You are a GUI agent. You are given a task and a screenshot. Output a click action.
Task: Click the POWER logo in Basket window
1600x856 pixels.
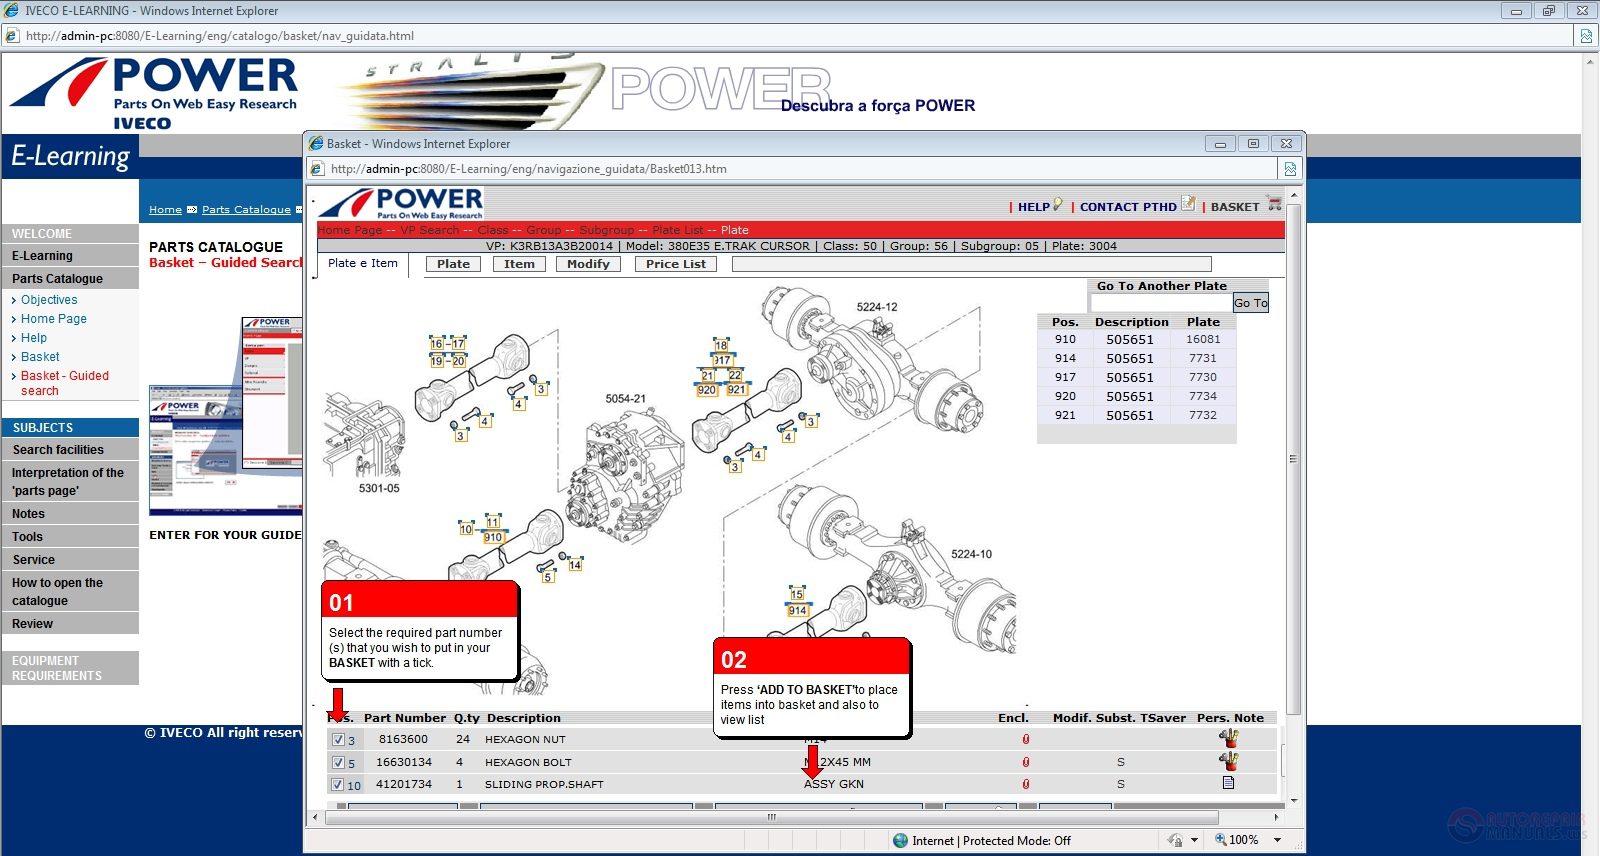[401, 203]
